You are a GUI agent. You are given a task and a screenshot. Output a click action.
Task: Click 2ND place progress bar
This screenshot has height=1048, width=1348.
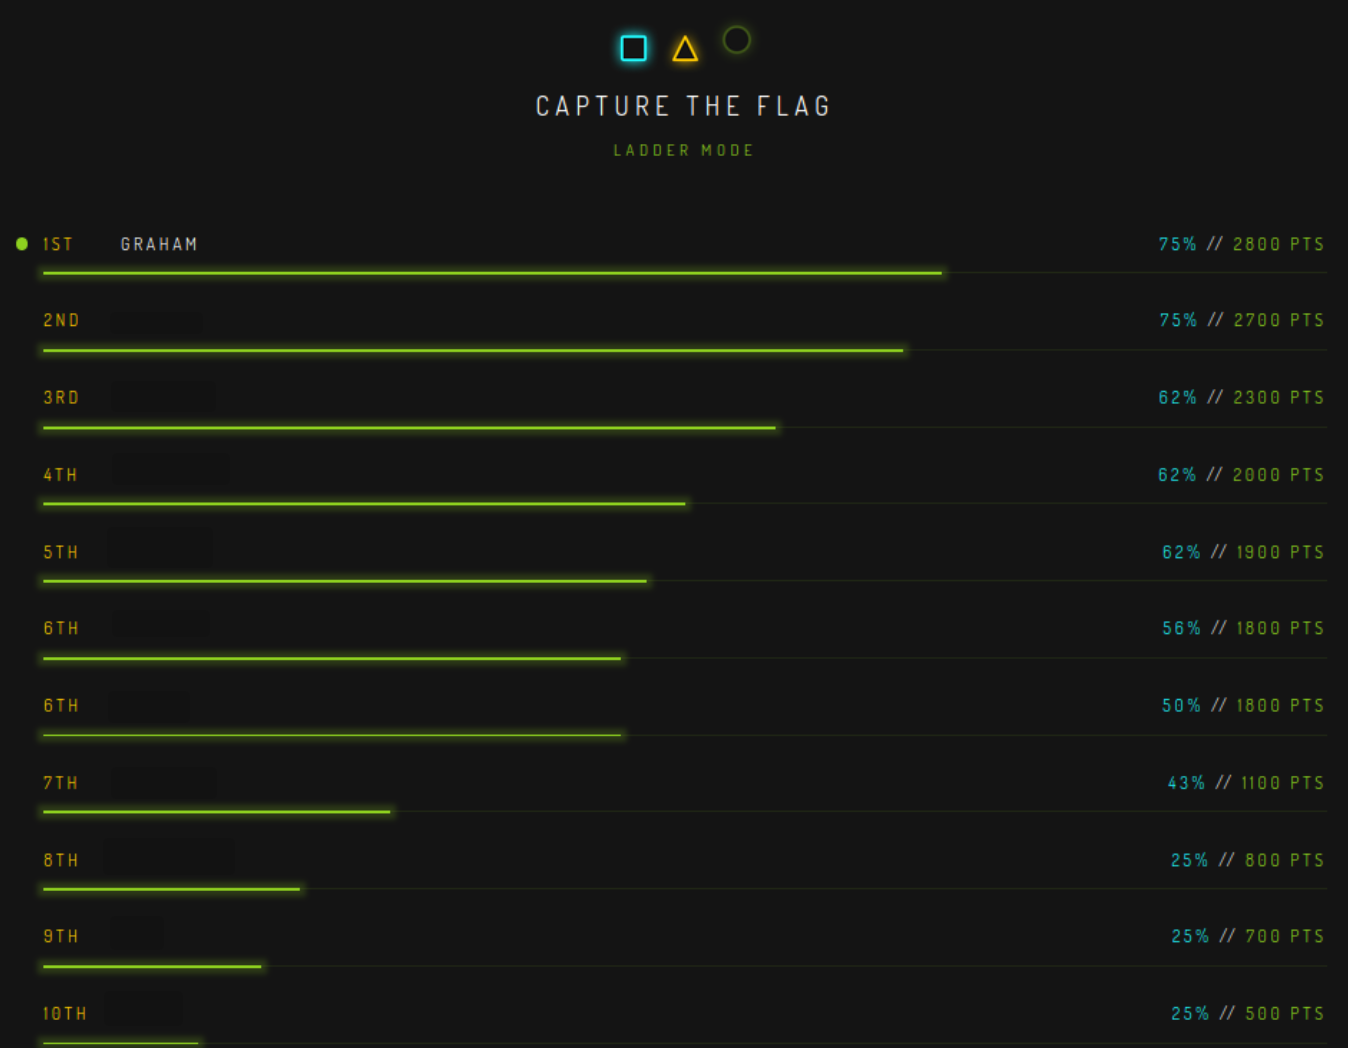click(473, 350)
